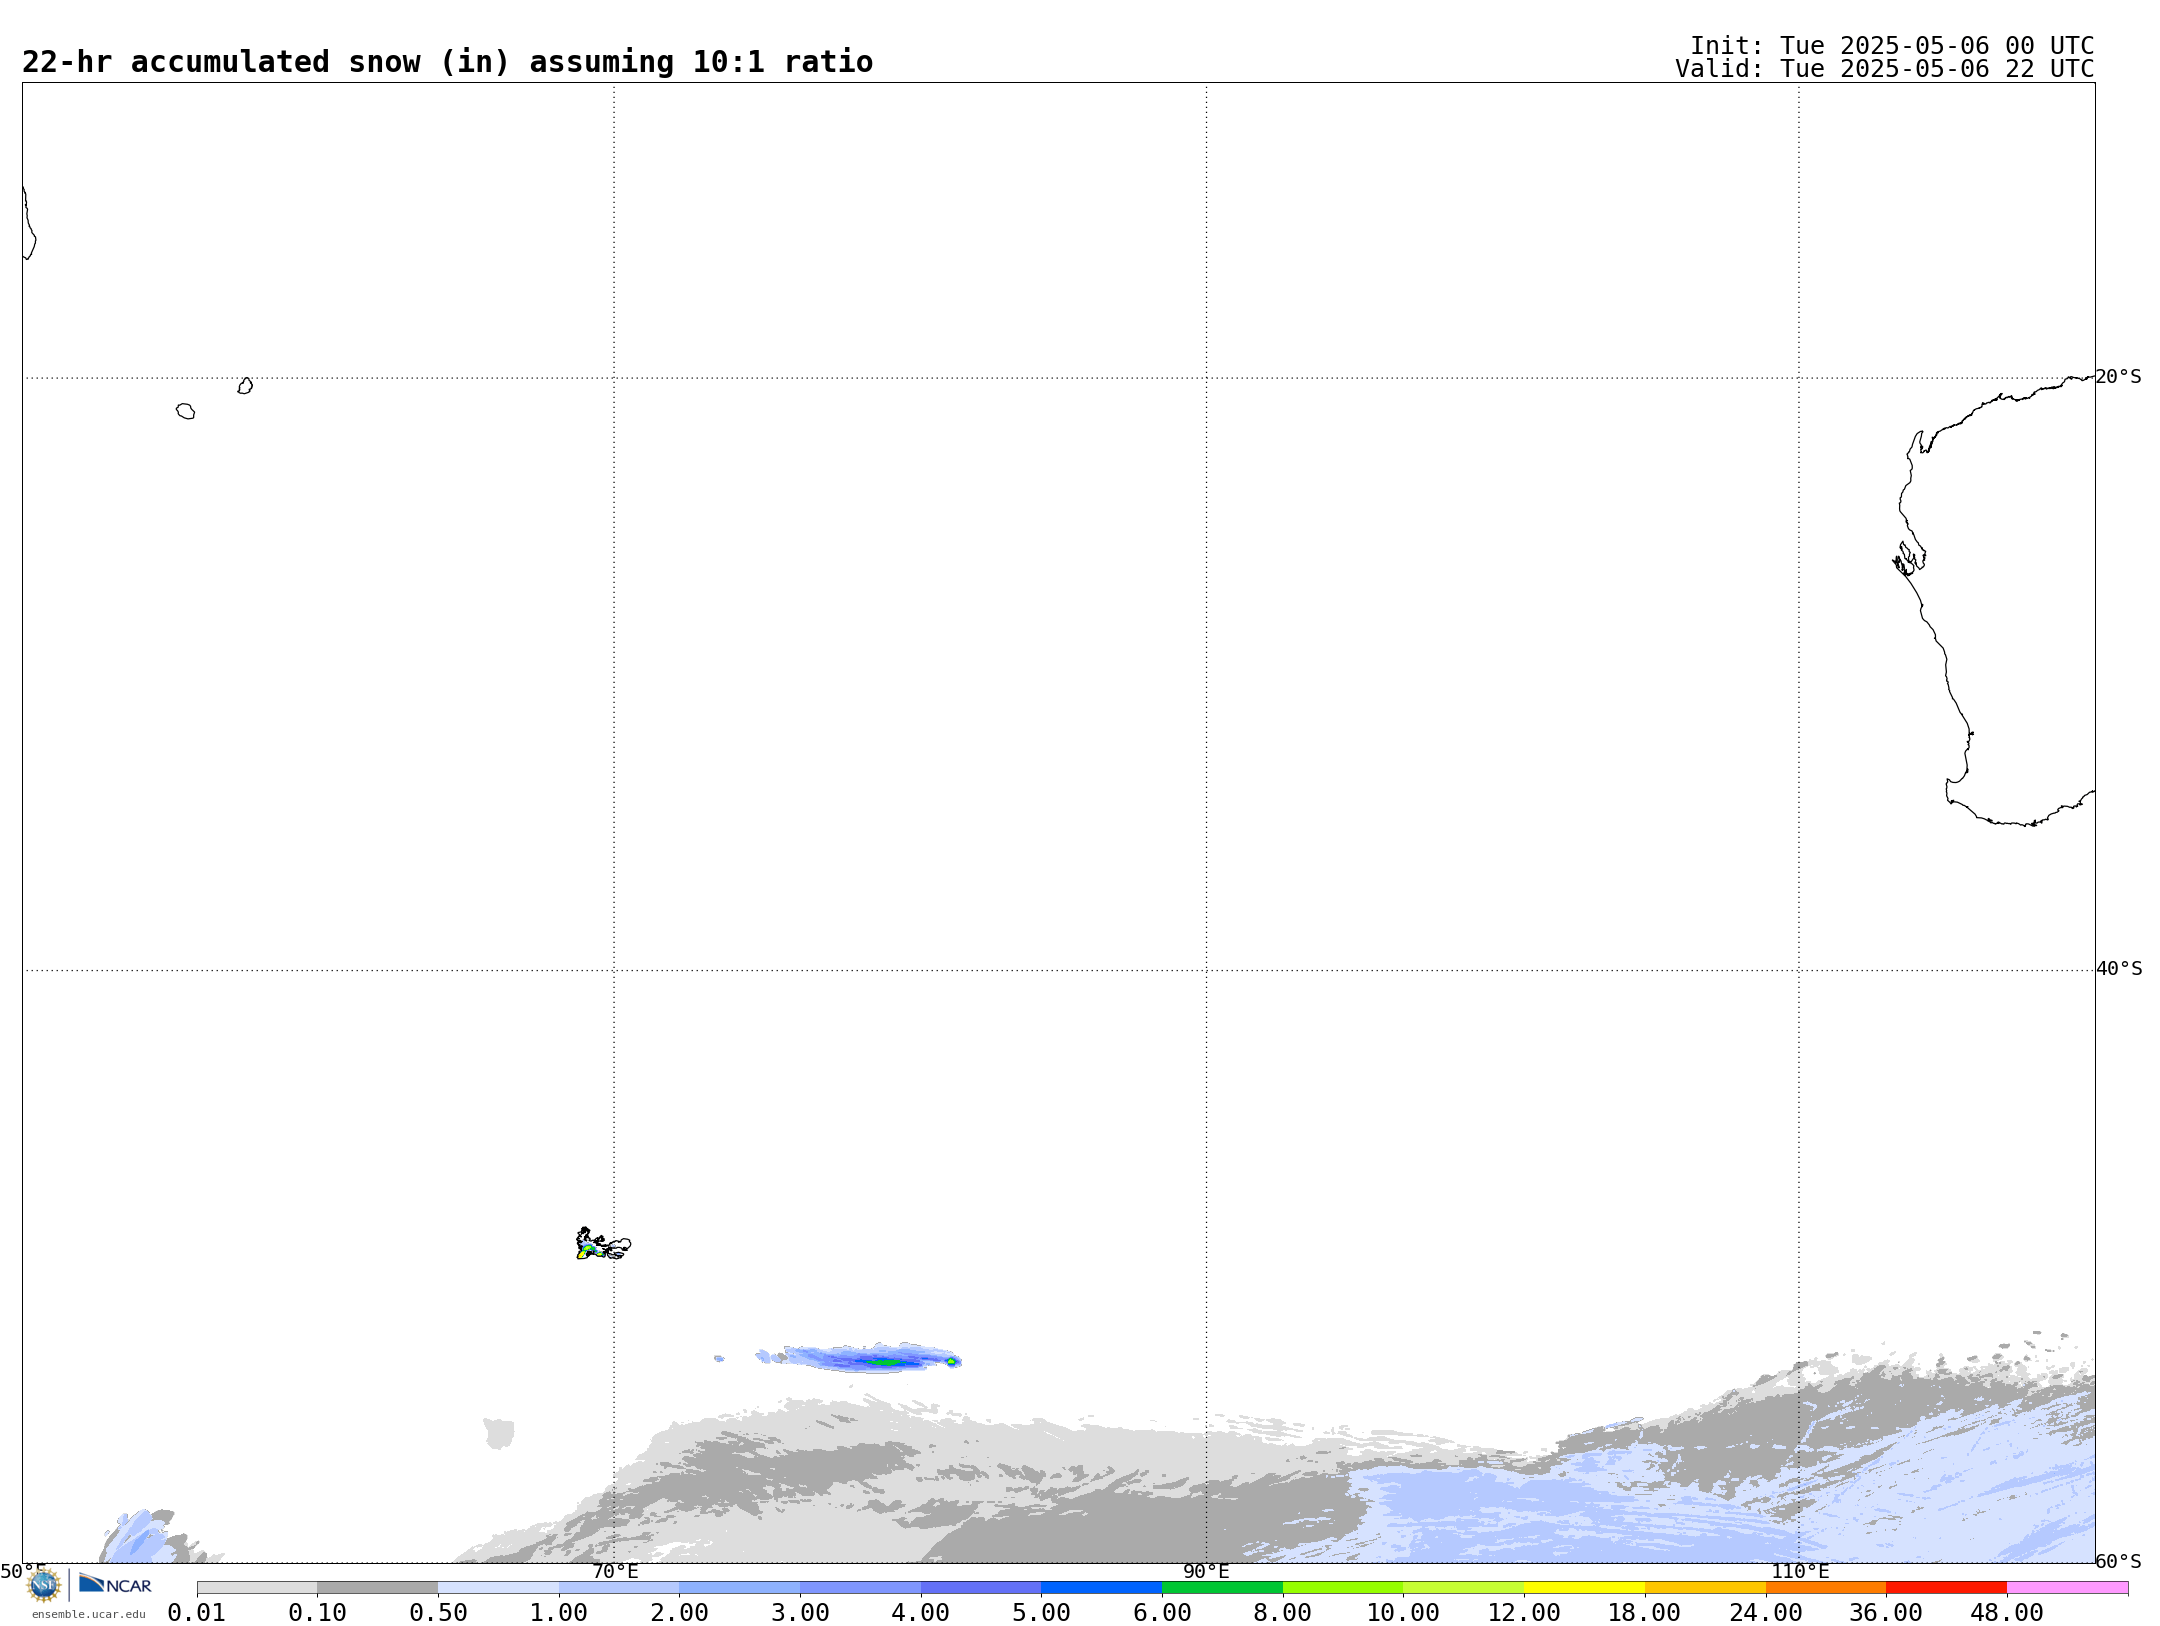Image resolution: width=2160 pixels, height=1626 pixels.
Task: Select the 8.00 lime green swatch
Action: [1343, 1588]
